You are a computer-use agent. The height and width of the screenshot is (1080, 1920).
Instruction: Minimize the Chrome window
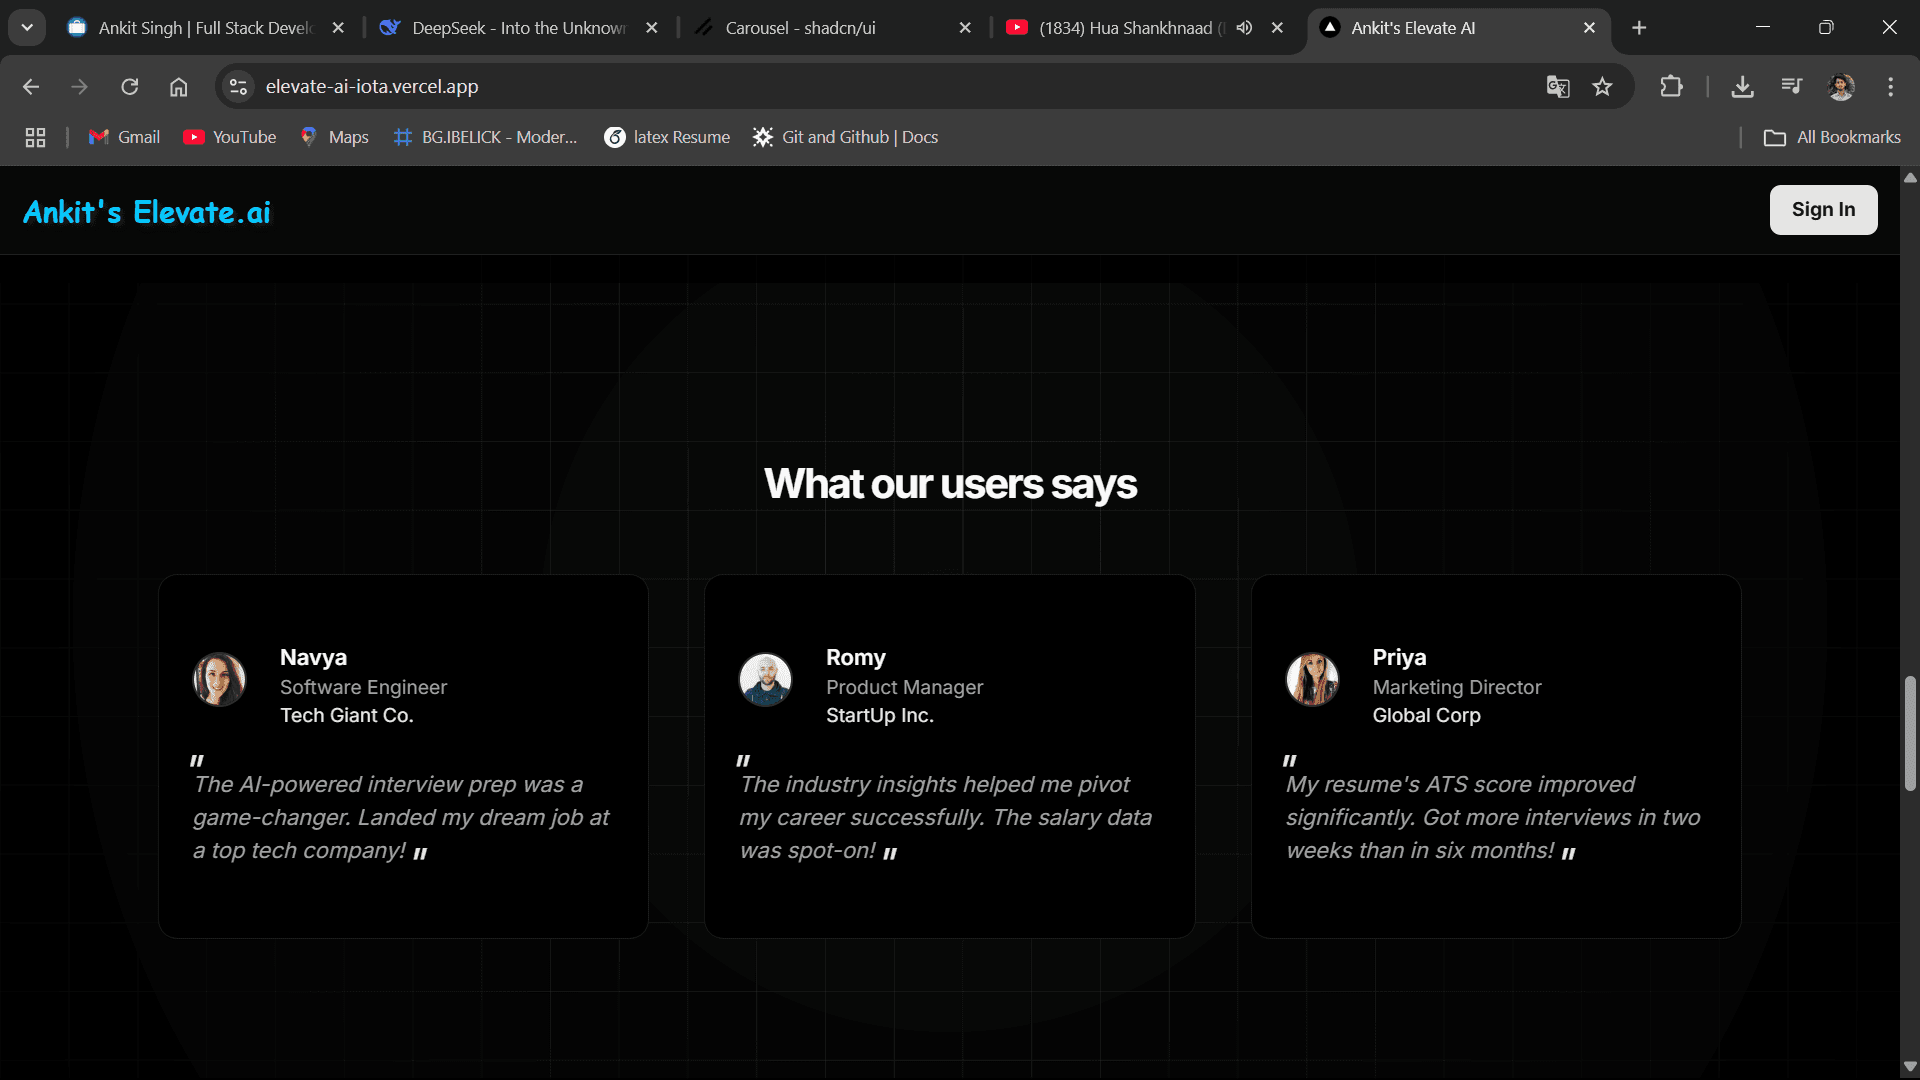[x=1763, y=28]
